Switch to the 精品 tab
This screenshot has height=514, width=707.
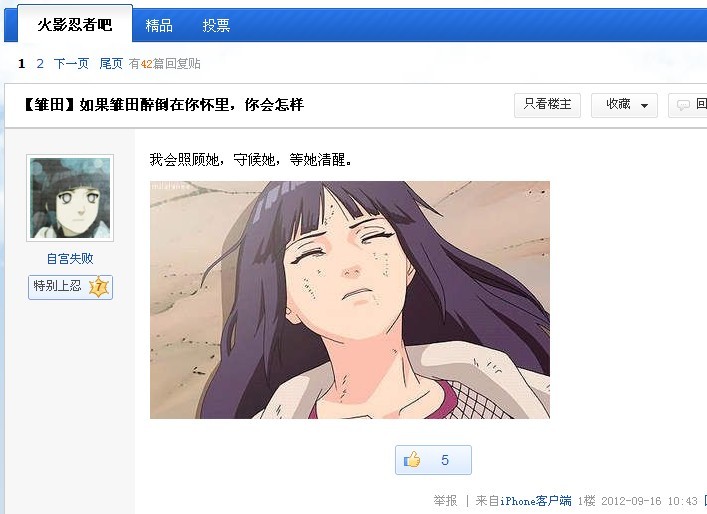coord(159,25)
